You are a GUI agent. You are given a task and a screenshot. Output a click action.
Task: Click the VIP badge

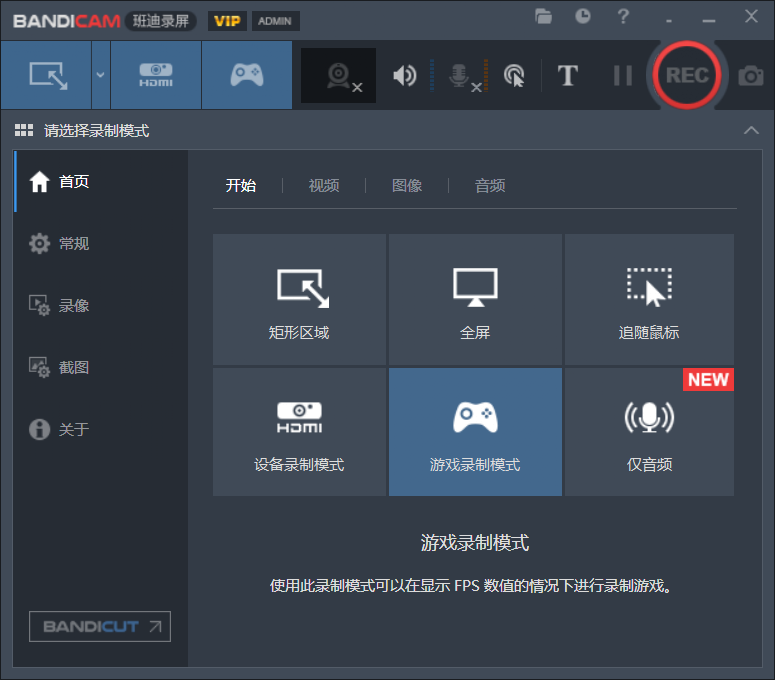coord(227,21)
